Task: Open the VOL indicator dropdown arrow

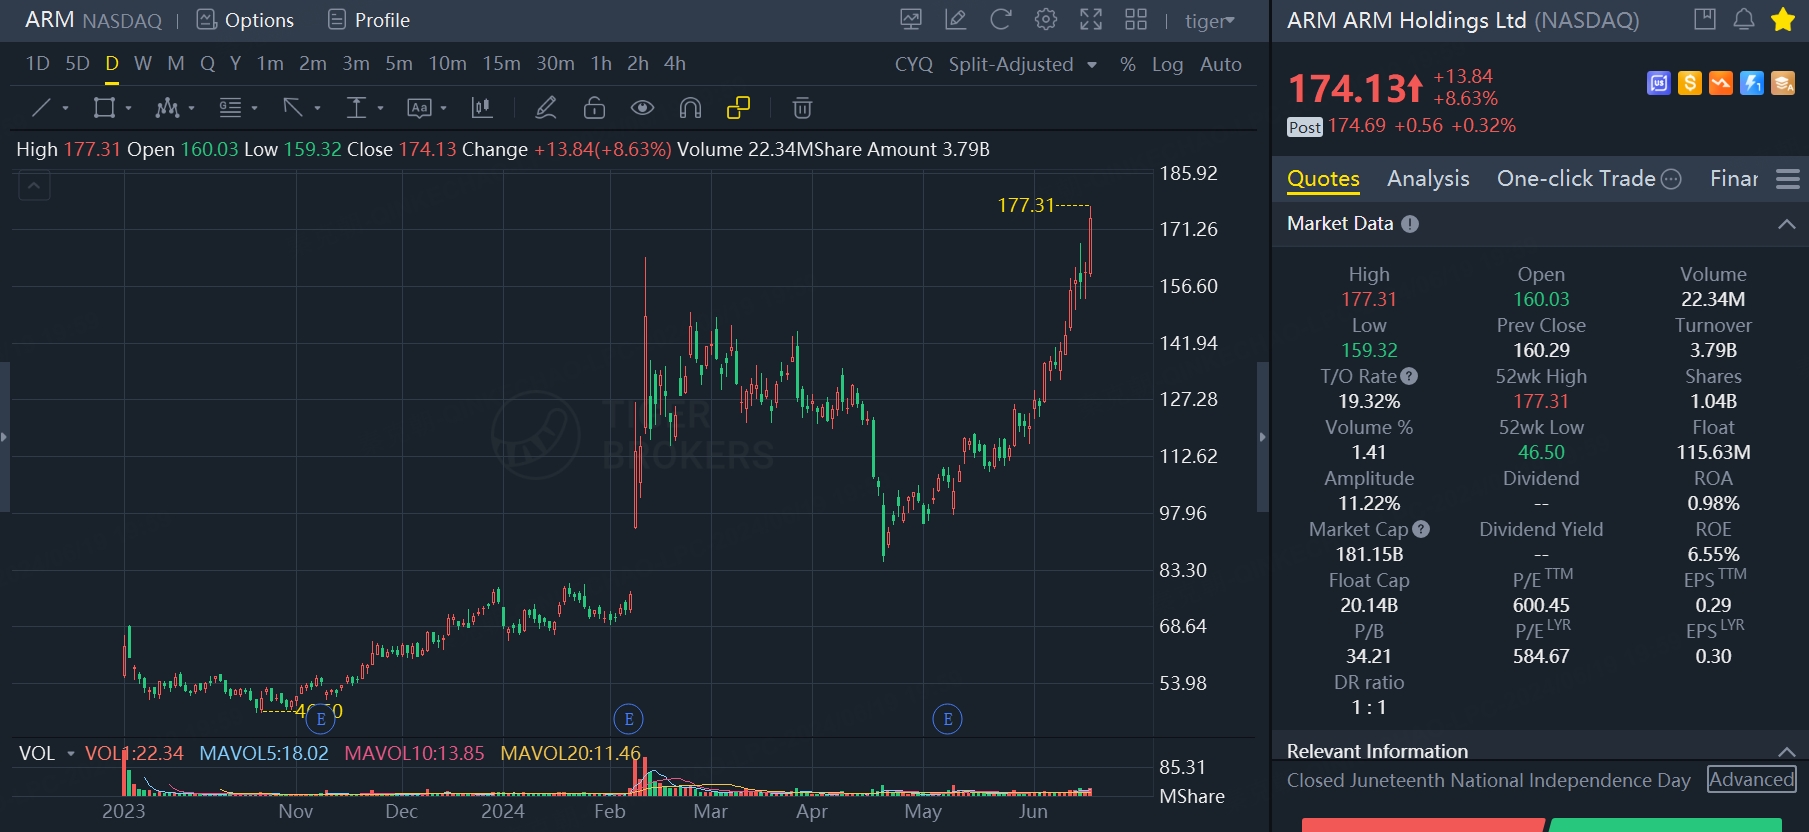Action: pyautogui.click(x=71, y=753)
